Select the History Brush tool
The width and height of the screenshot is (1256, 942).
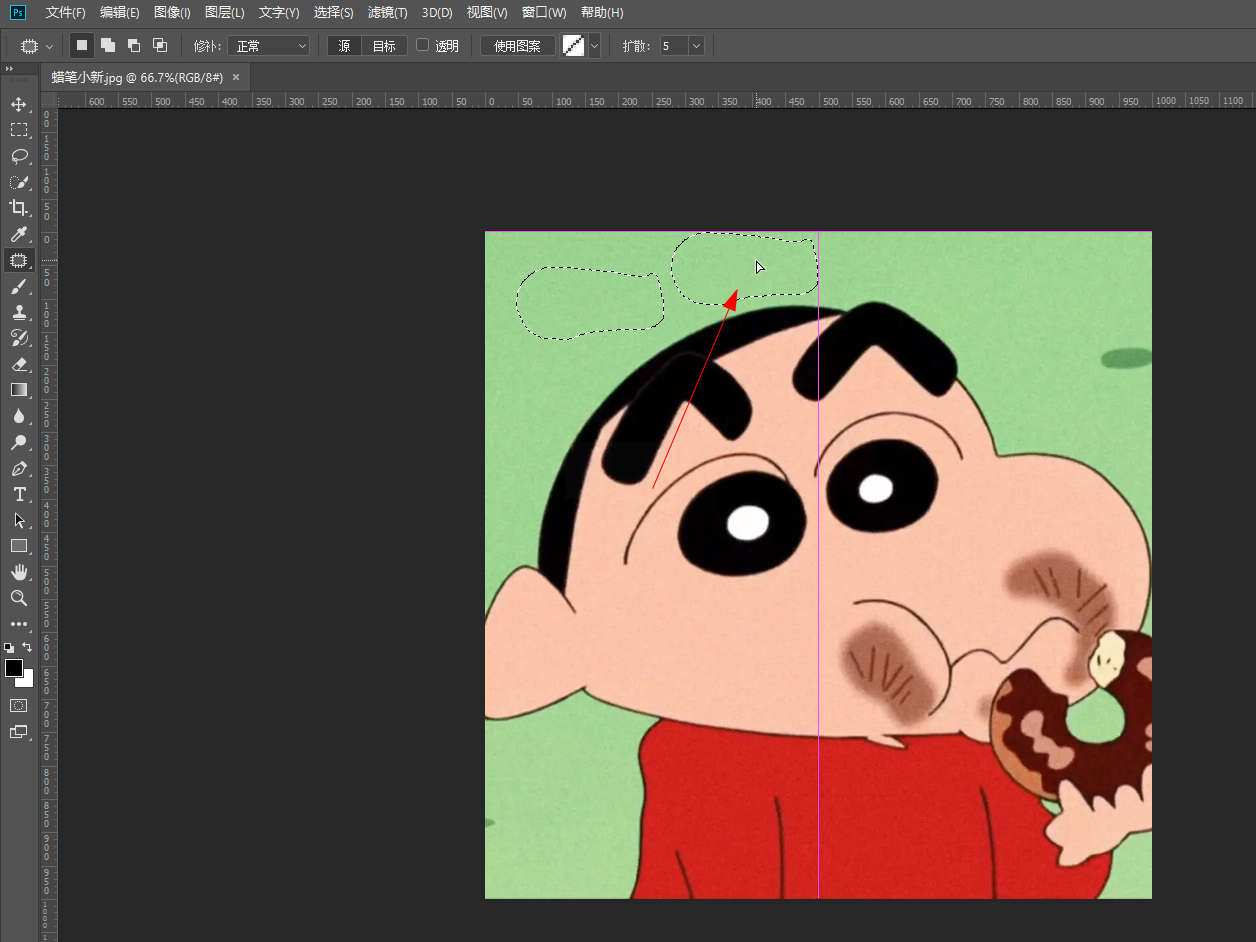click(19, 338)
